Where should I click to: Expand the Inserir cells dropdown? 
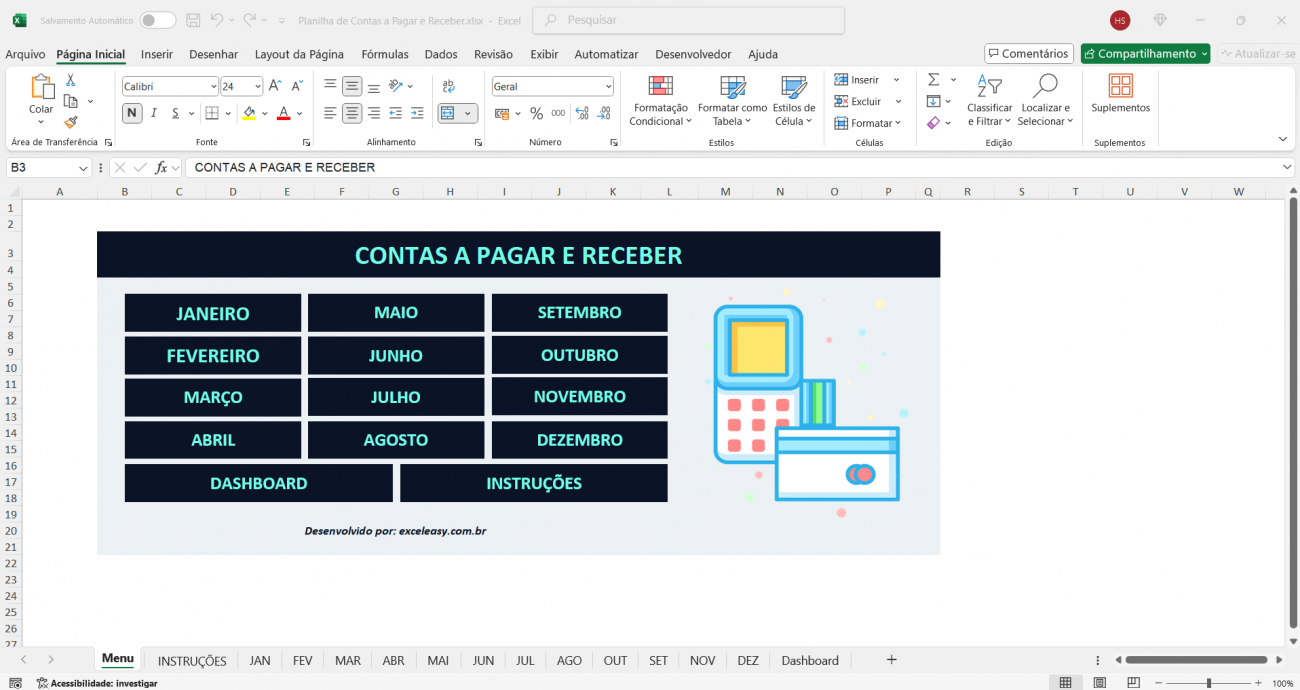pos(896,80)
